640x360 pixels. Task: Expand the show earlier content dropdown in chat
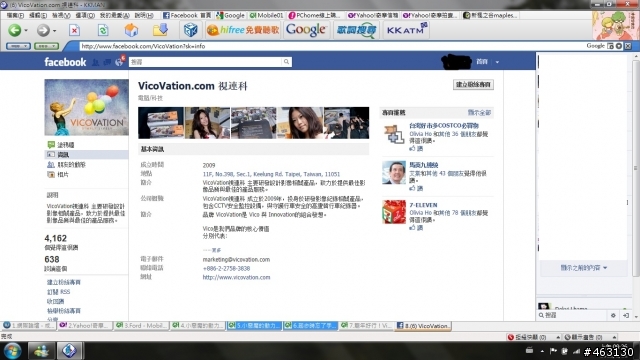pos(583,268)
